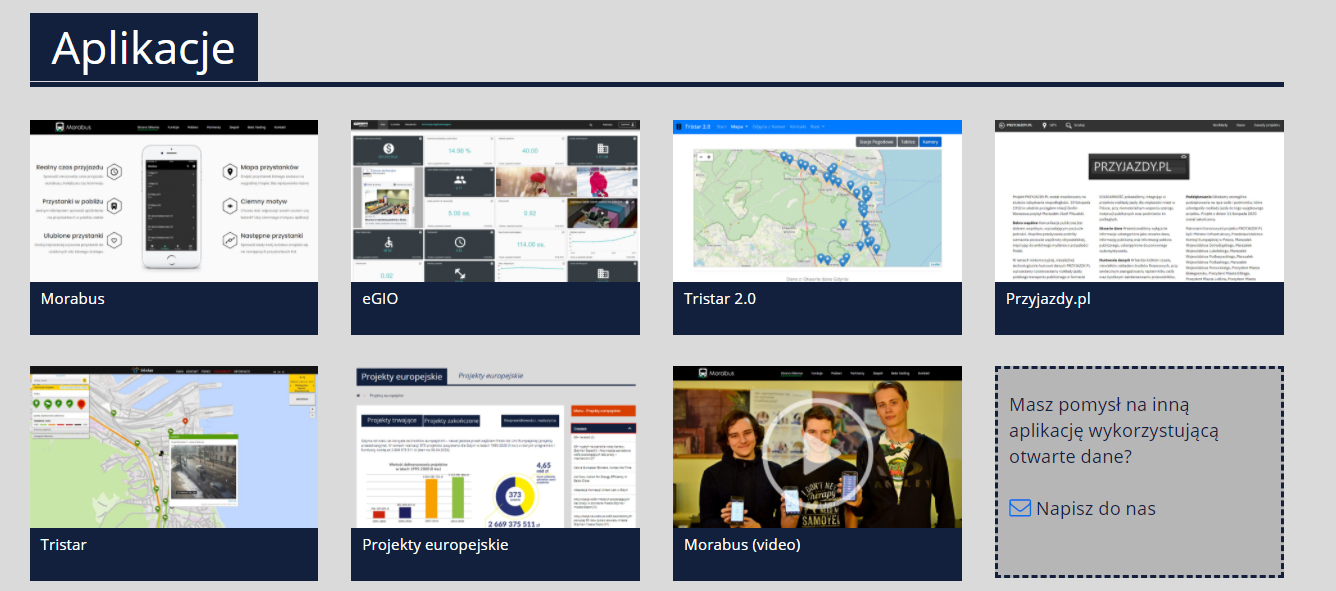Click the smartphone mockup in Morabus preview
Viewport: 1336px width, 591px height.
tap(174, 206)
